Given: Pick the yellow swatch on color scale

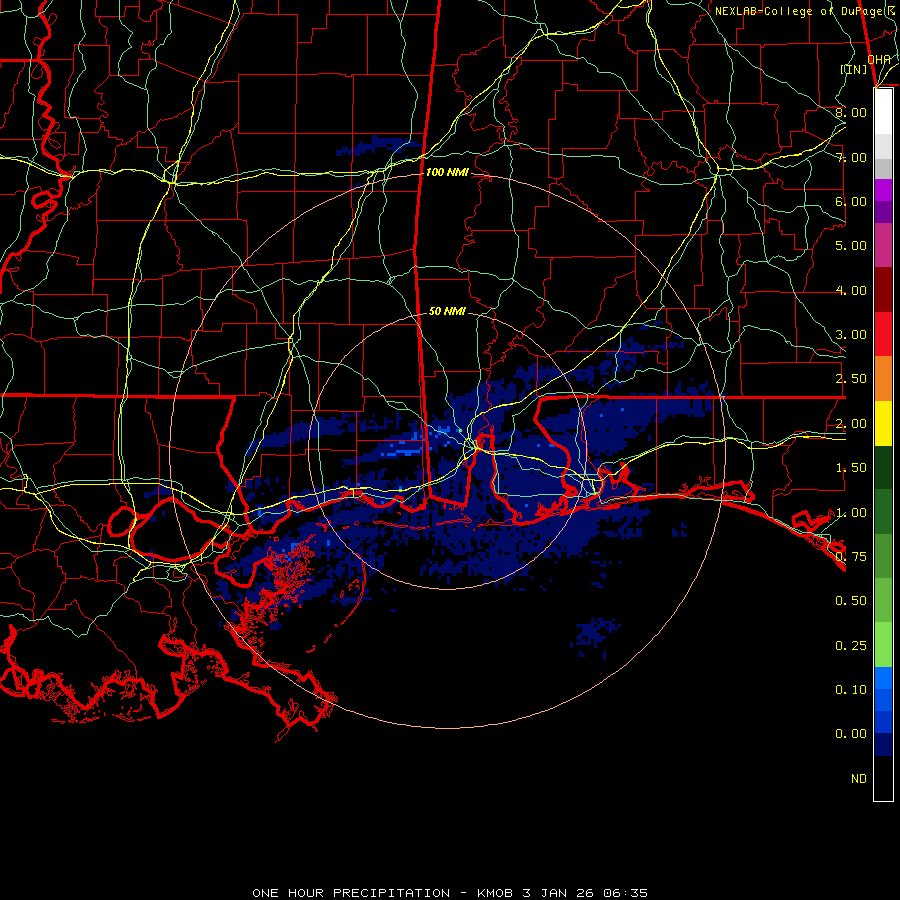Looking at the screenshot, I should (883, 423).
